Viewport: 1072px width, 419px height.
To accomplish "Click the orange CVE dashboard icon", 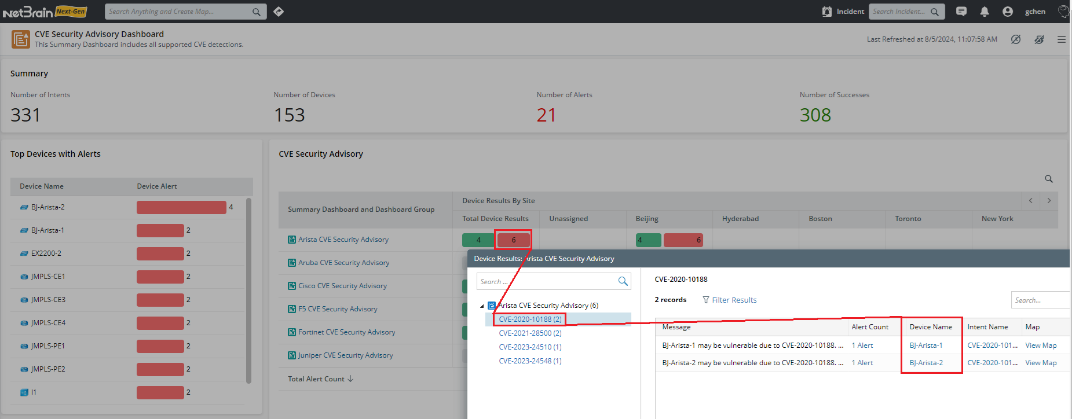I will pyautogui.click(x=20, y=39).
